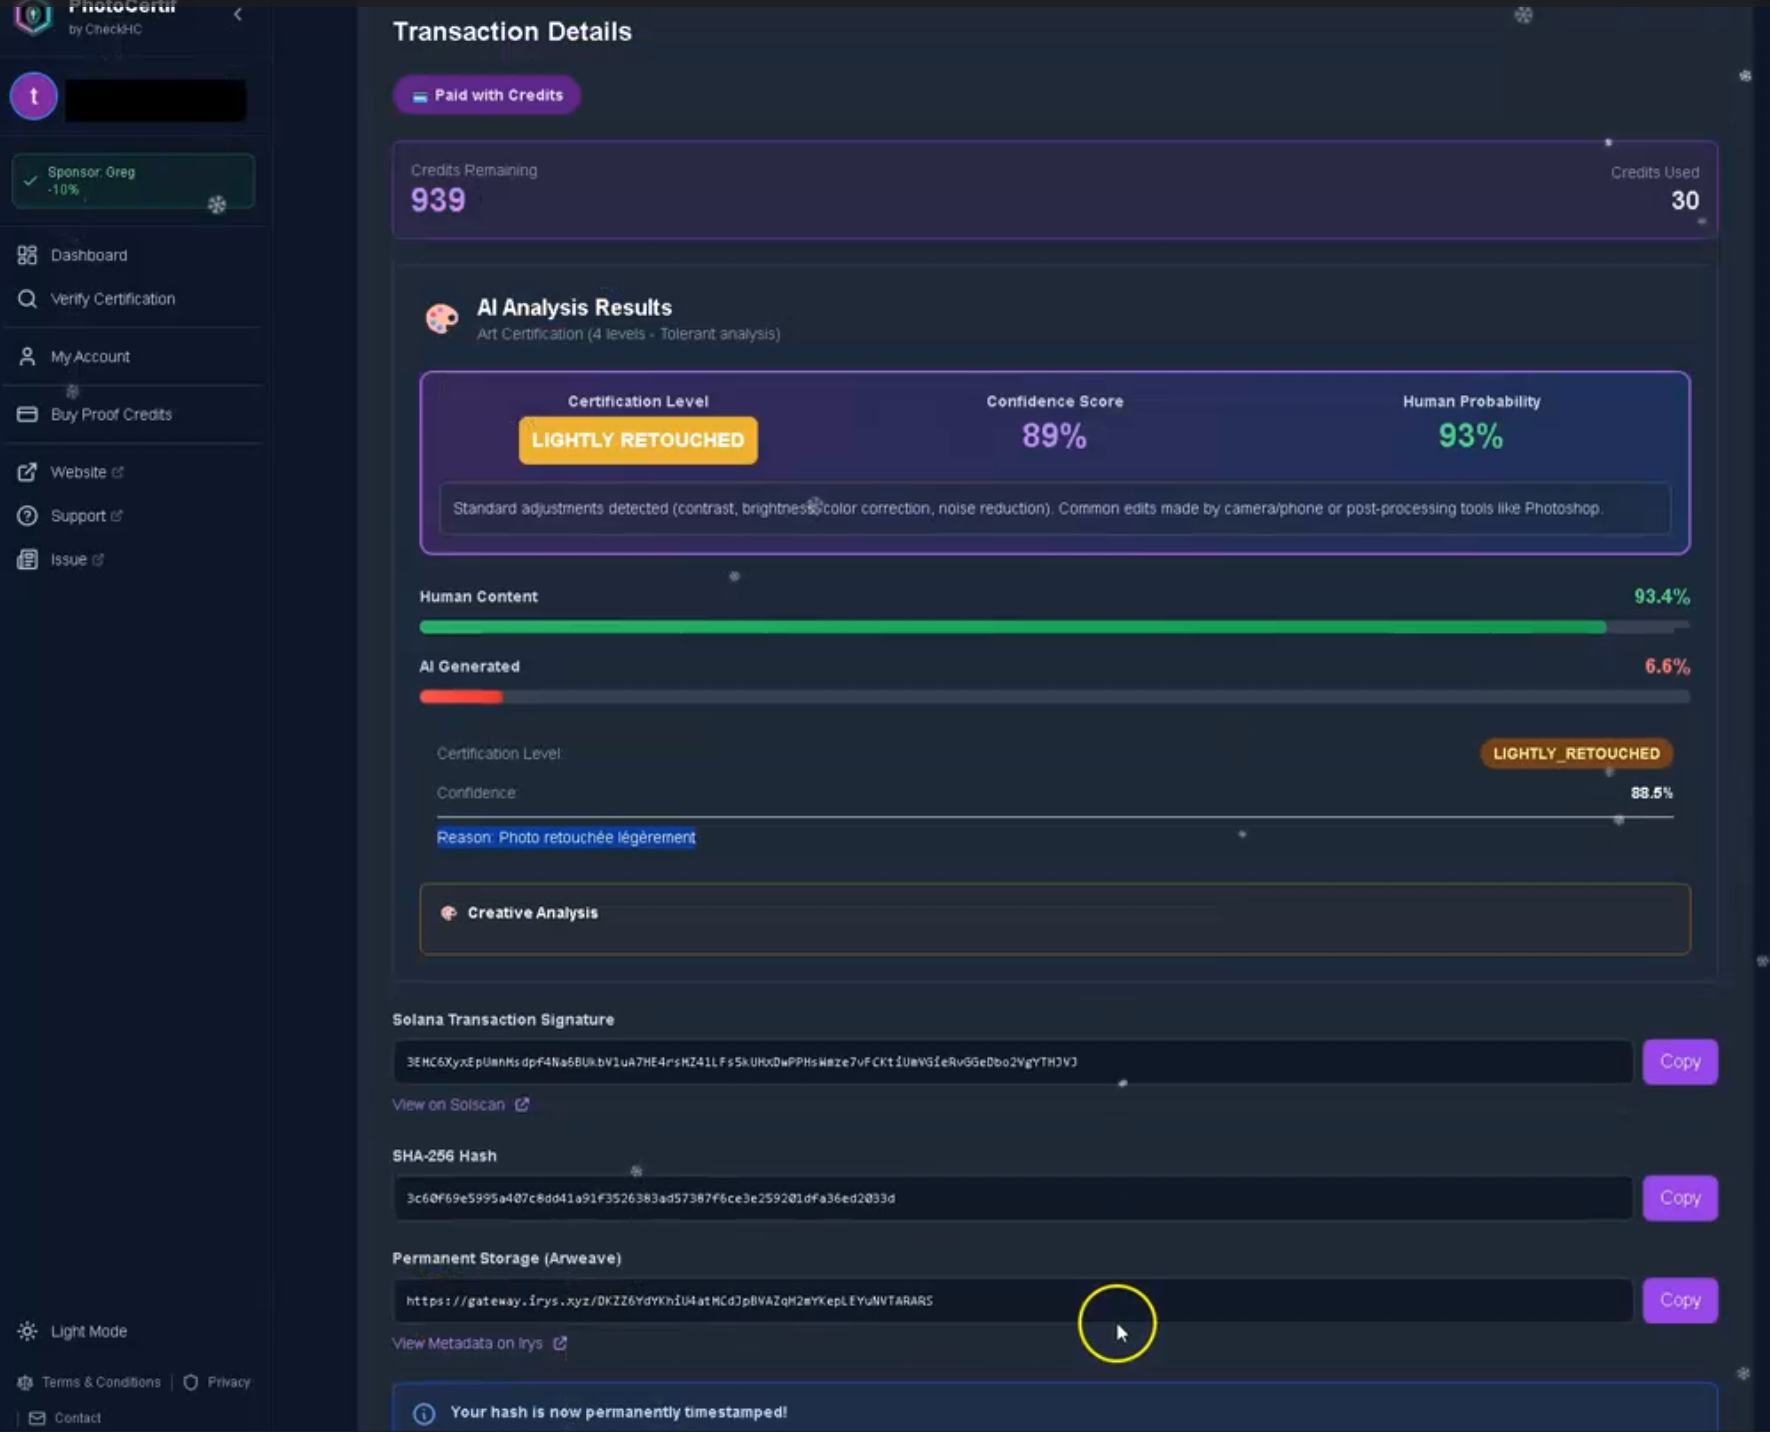Copy the Solana transaction signature
The width and height of the screenshot is (1770, 1432).
[1679, 1061]
